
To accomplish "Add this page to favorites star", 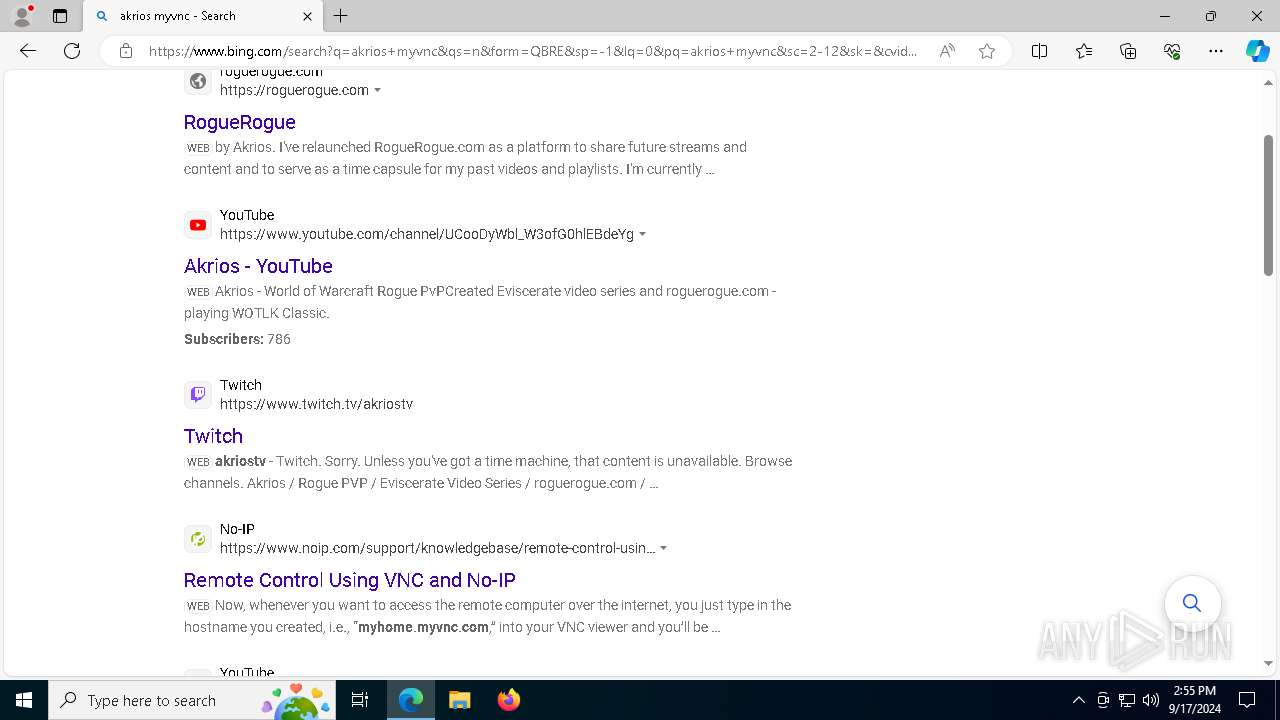I will point(987,51).
